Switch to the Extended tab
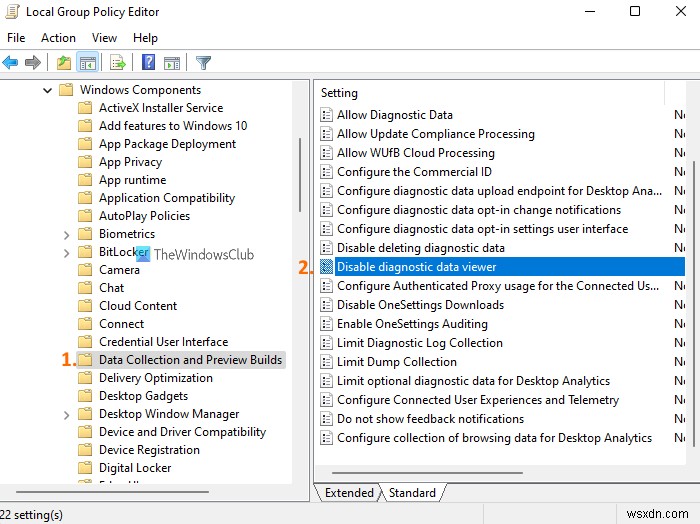 [x=348, y=492]
